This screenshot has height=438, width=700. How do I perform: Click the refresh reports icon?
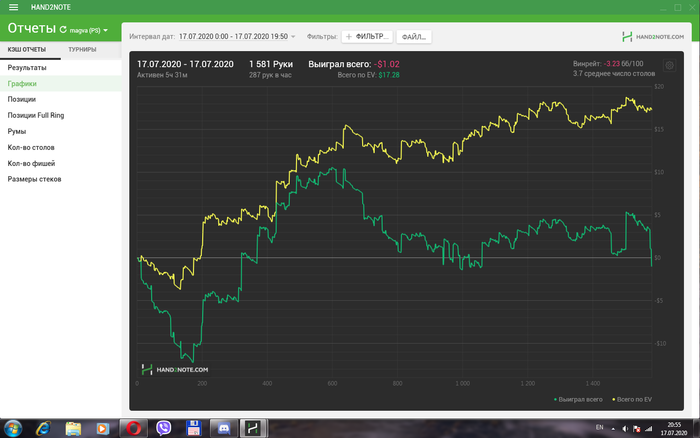[63, 29]
